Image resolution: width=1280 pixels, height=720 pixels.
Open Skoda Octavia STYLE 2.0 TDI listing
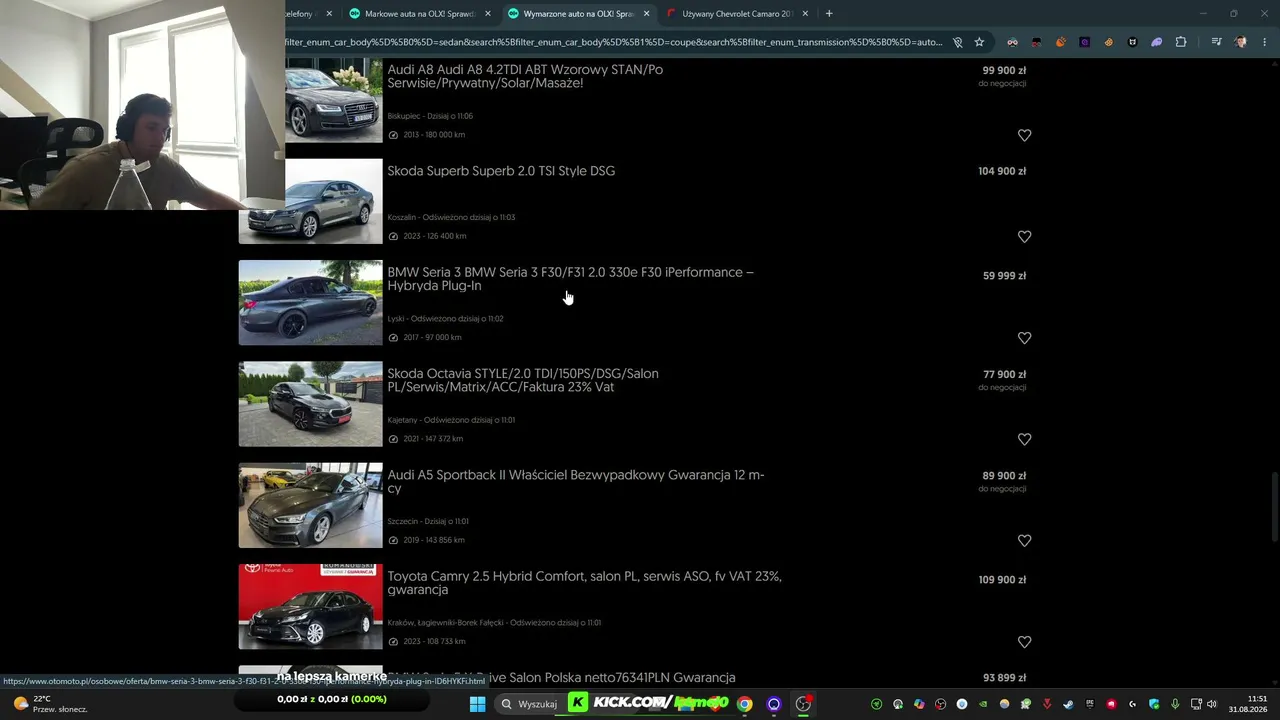click(523, 380)
